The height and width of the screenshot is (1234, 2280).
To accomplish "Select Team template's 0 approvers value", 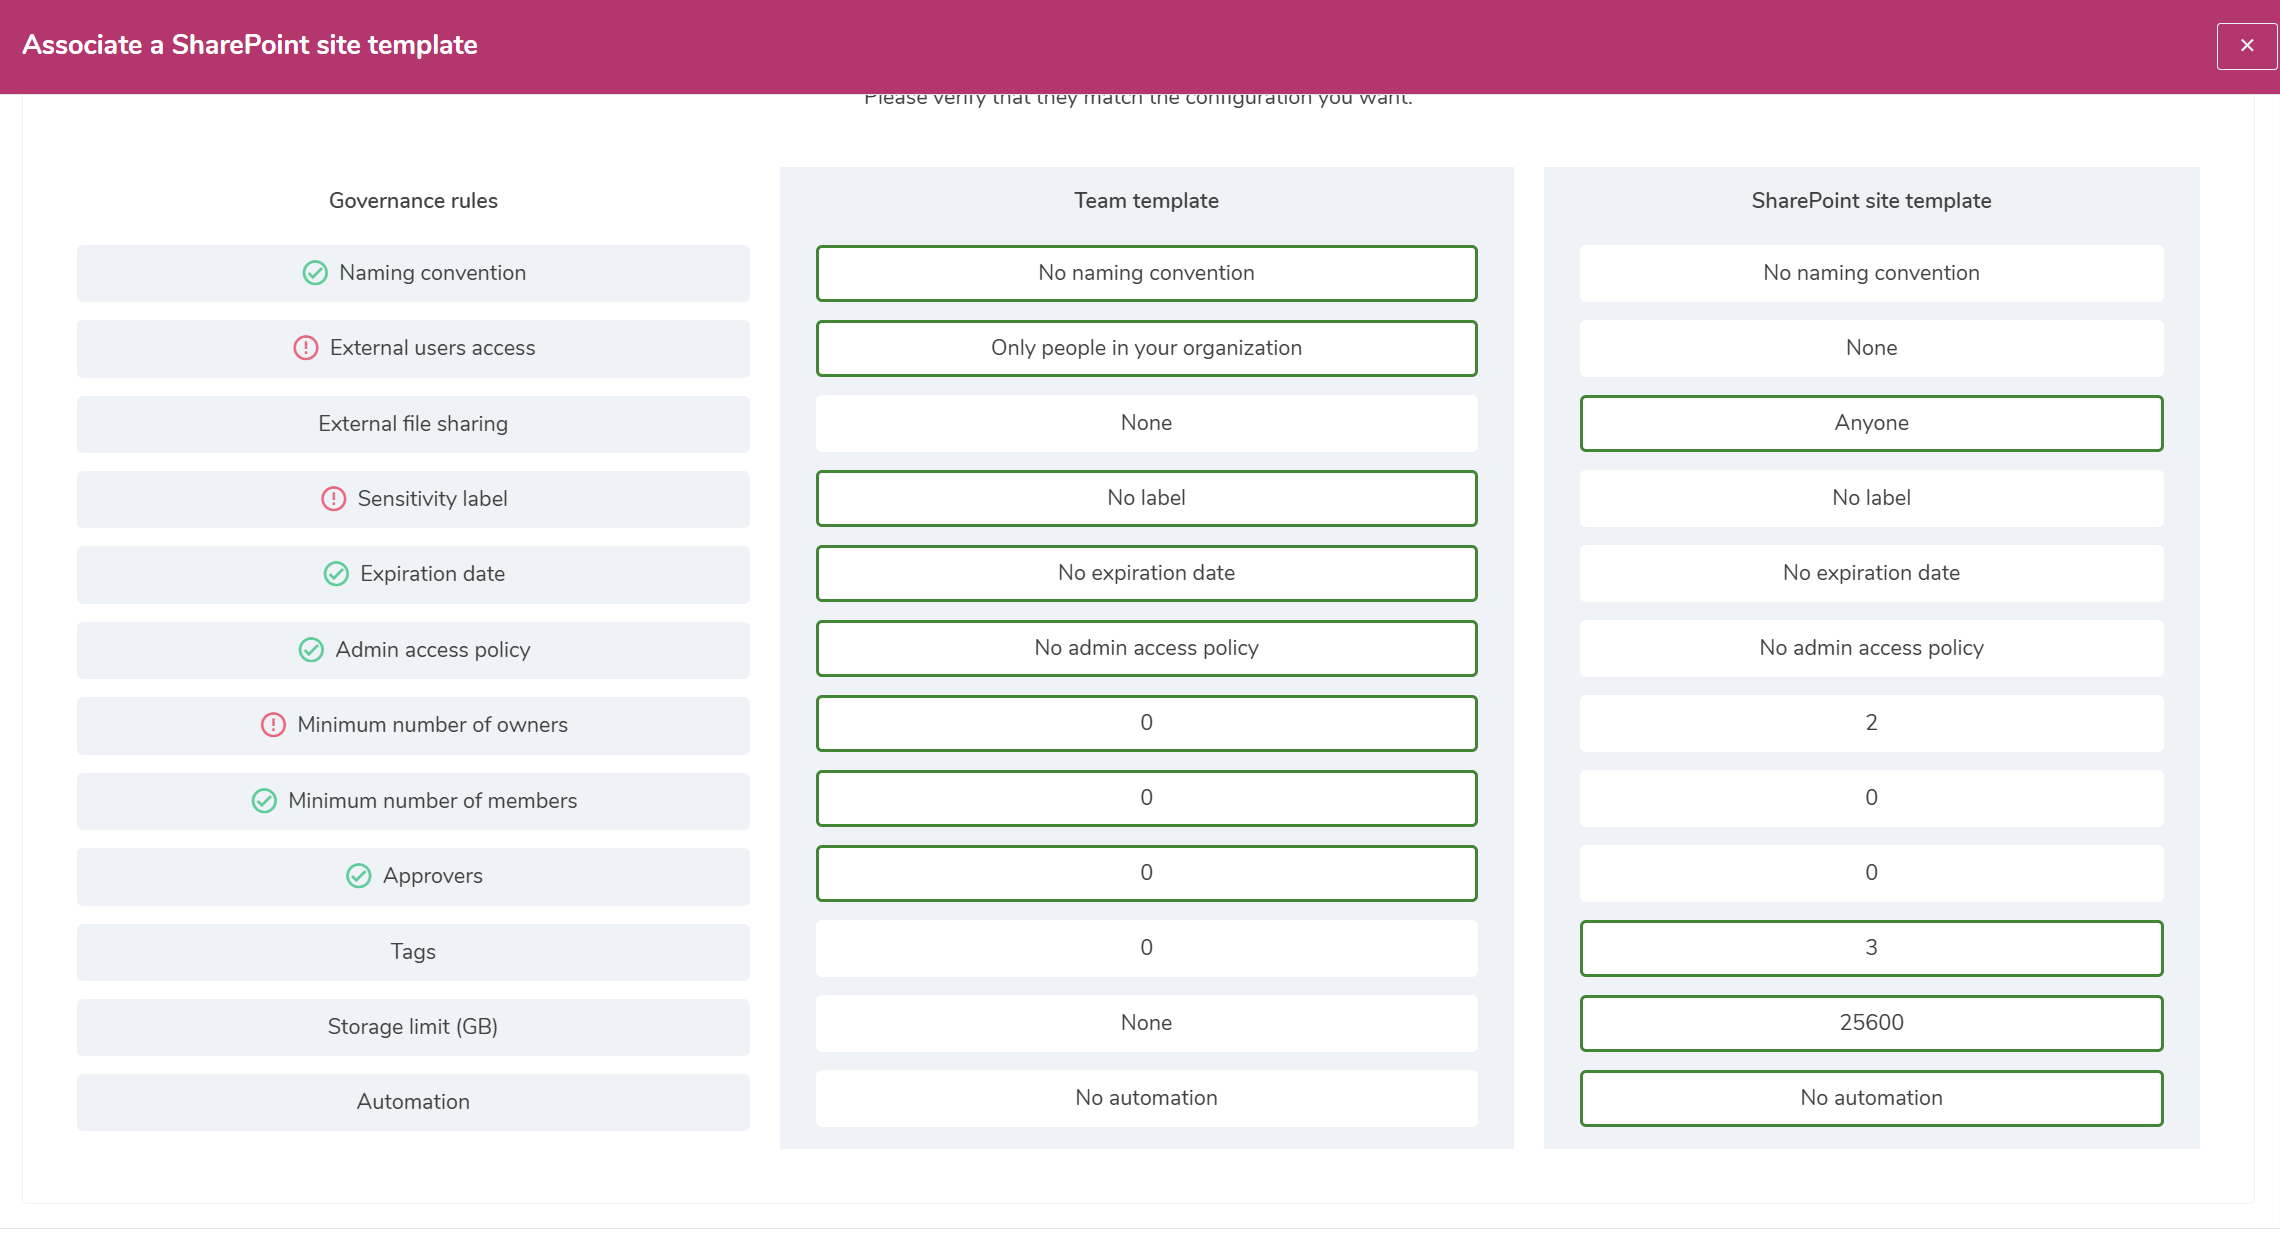I will 1146,873.
